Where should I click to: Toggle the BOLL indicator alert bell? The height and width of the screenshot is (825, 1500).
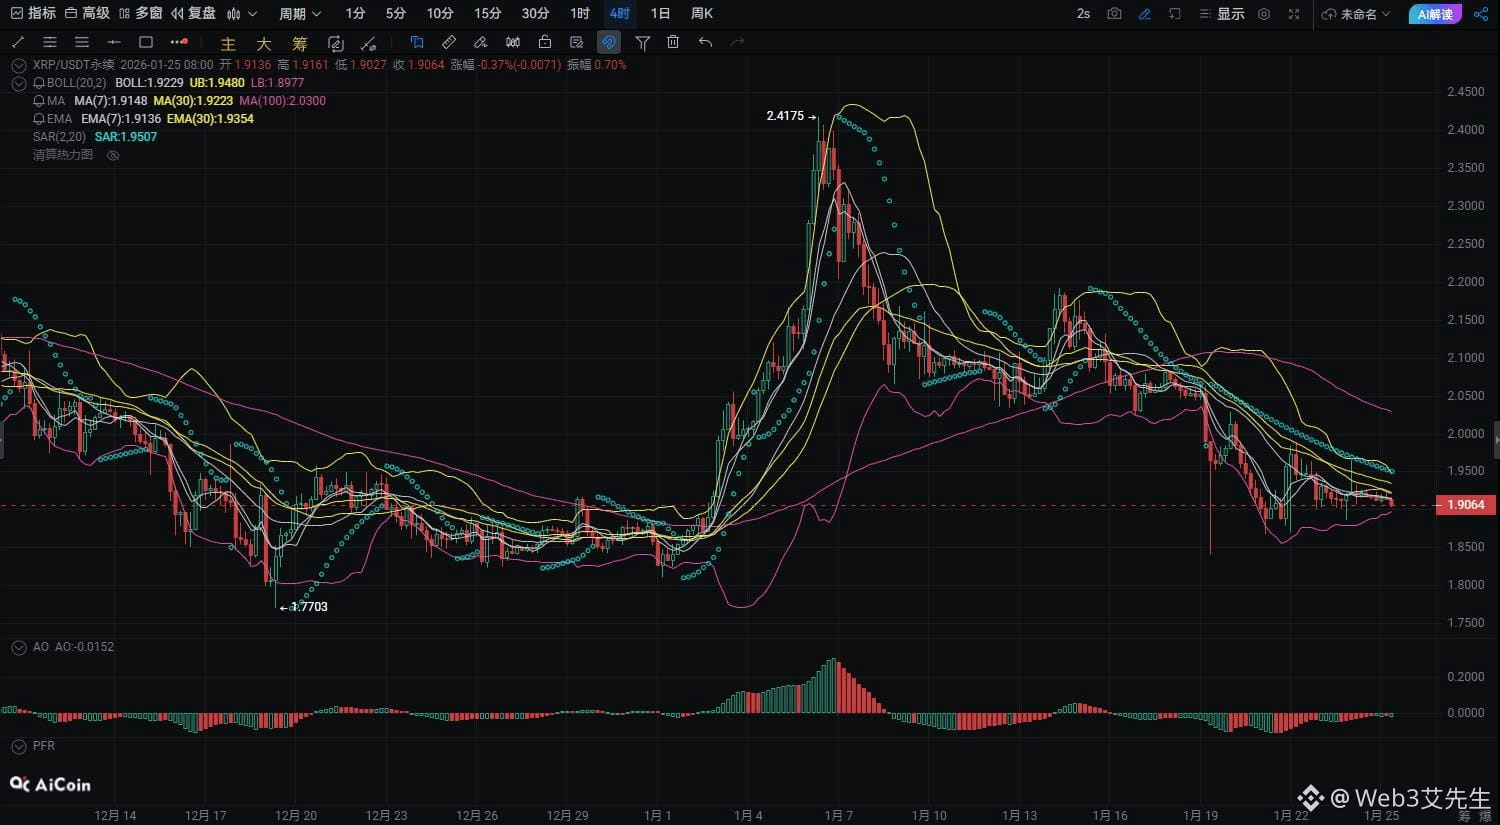39,83
